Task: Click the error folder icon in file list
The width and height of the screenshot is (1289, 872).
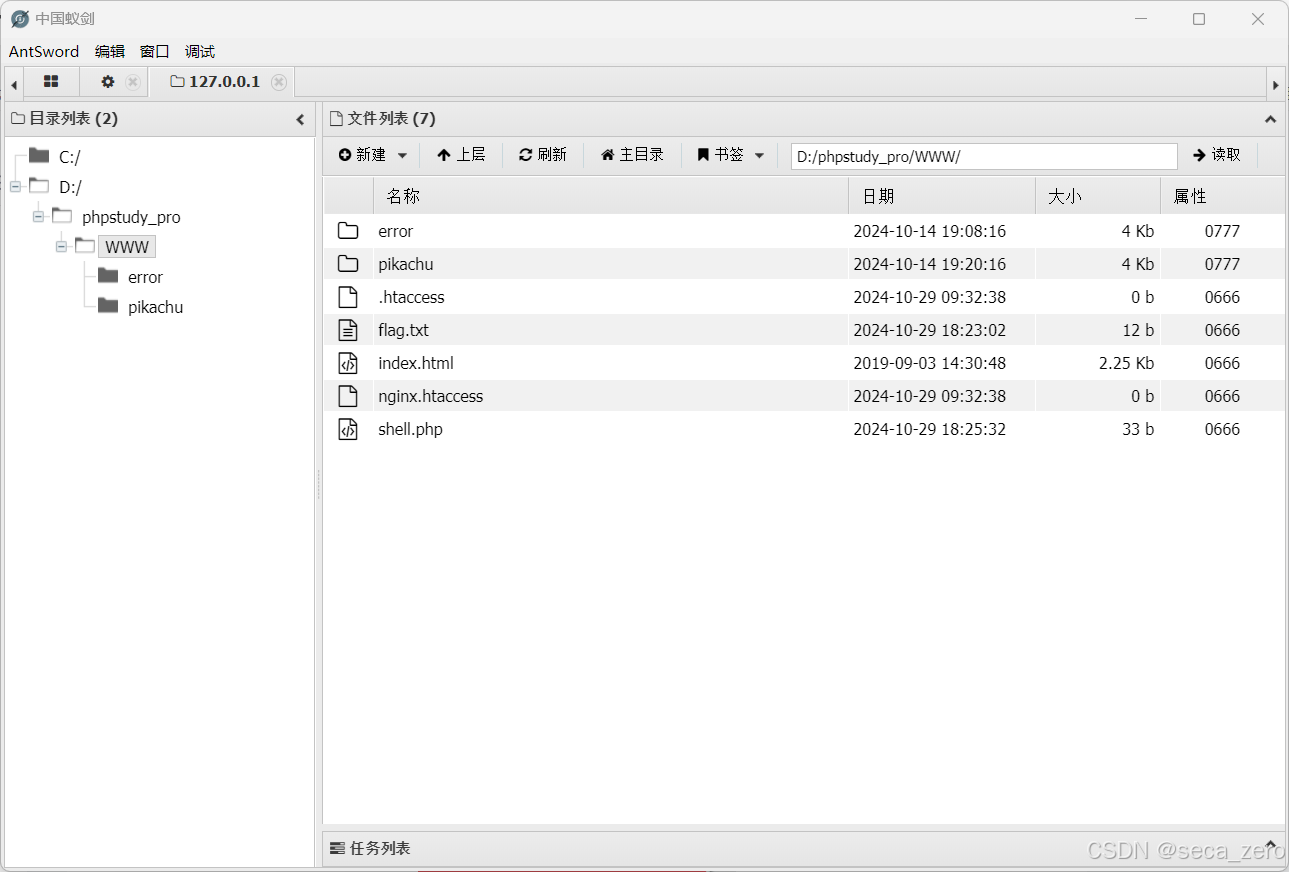Action: (348, 231)
